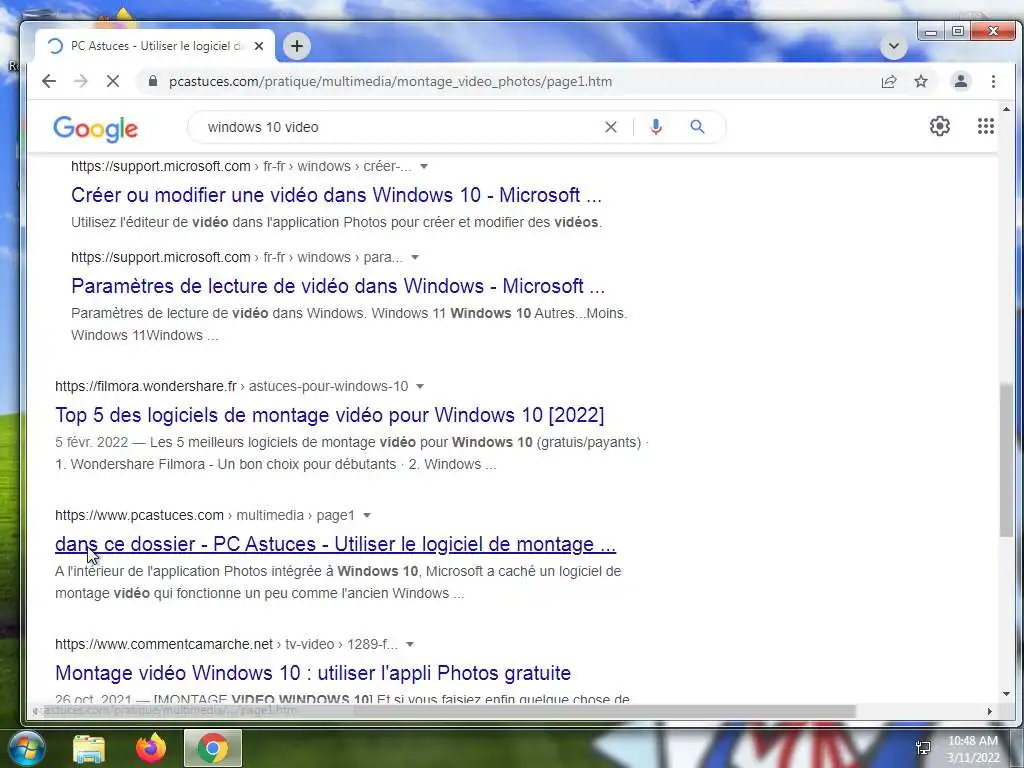Image resolution: width=1024 pixels, height=768 pixels.
Task: Open a new tab with plus button
Action: coord(296,46)
